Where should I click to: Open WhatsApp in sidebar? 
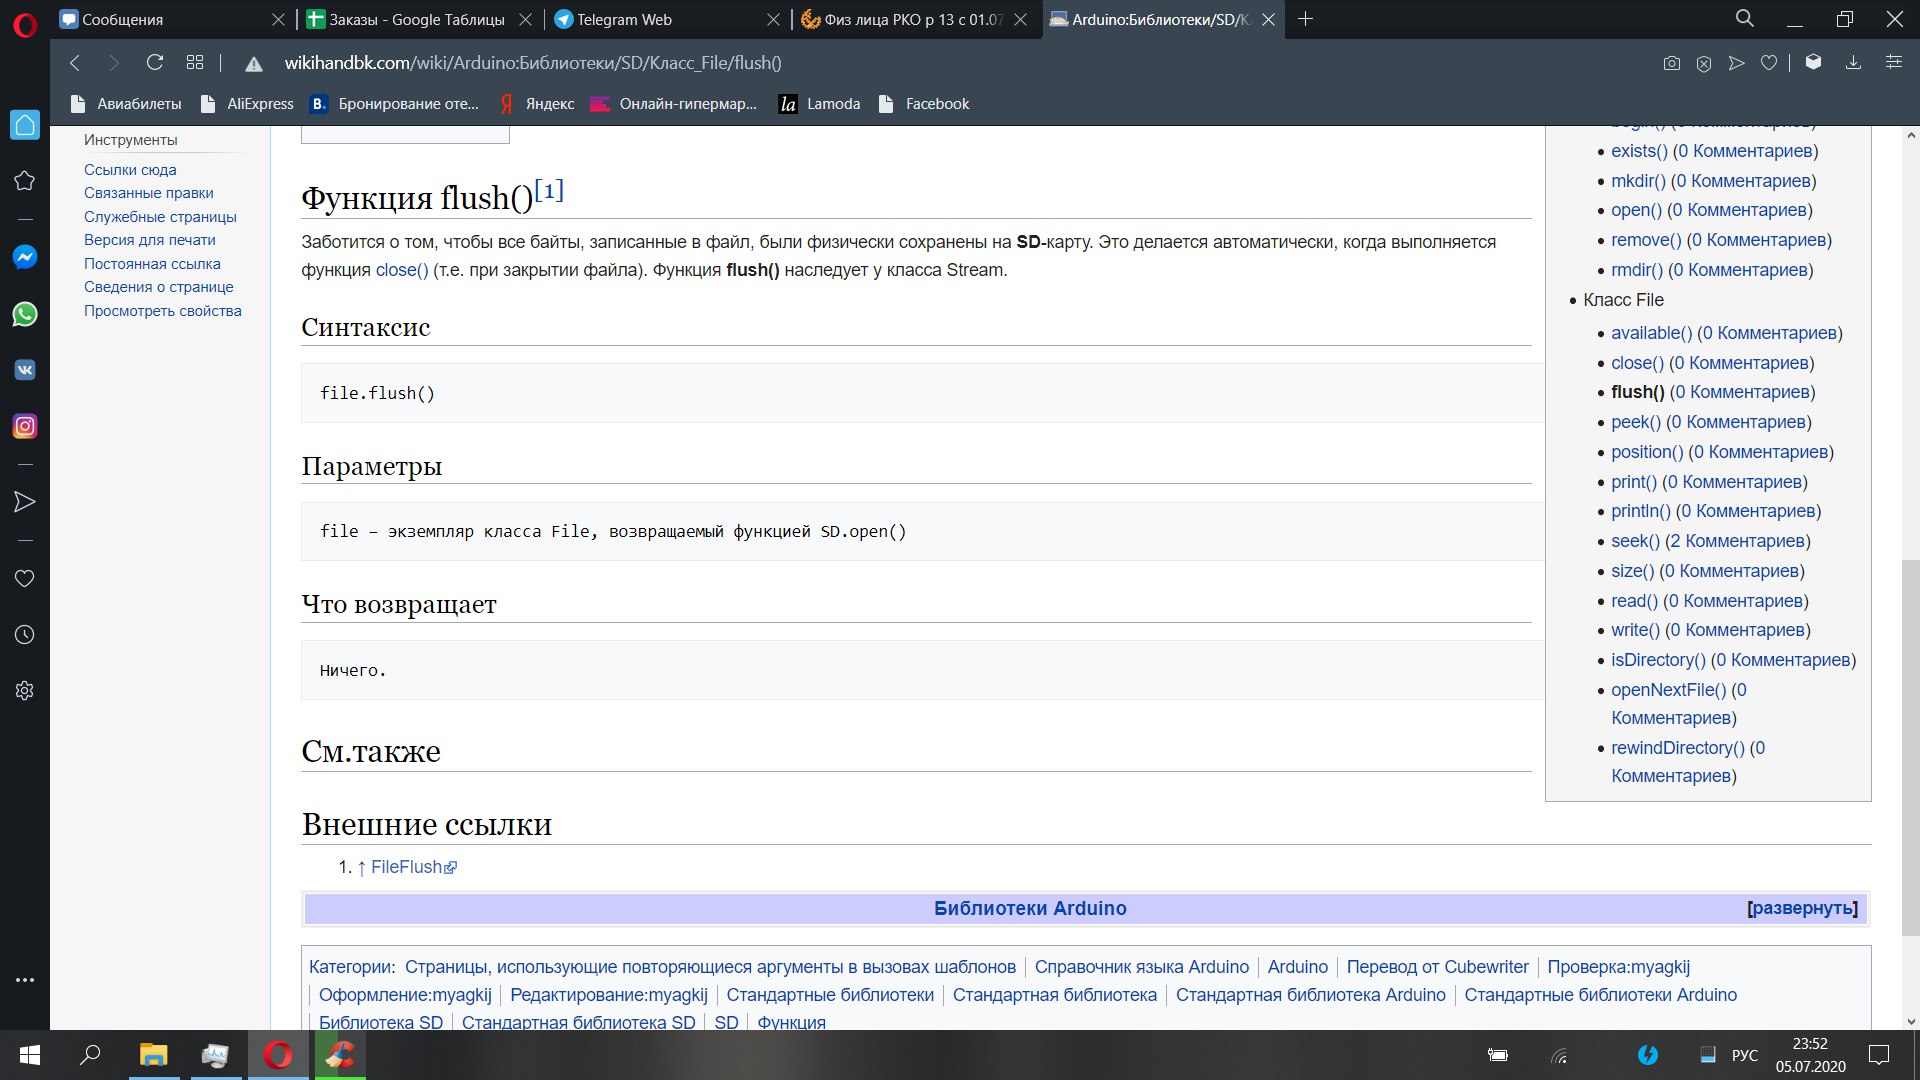[x=25, y=314]
